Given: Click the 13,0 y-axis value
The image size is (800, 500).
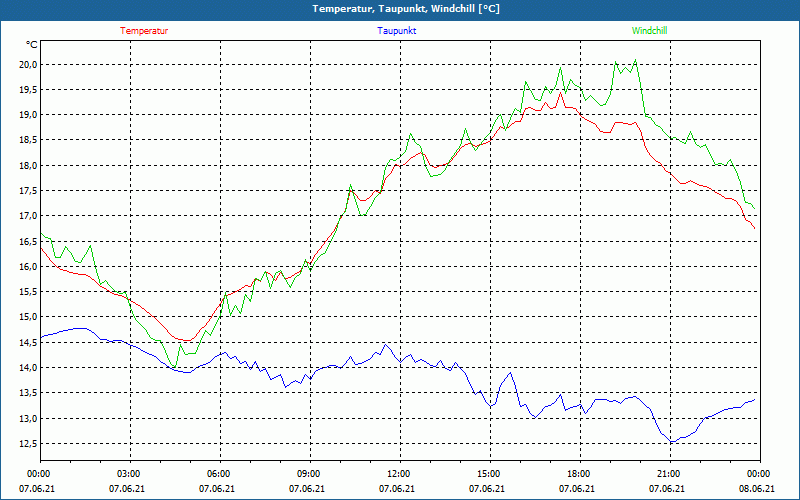Looking at the screenshot, I should 29,418.
